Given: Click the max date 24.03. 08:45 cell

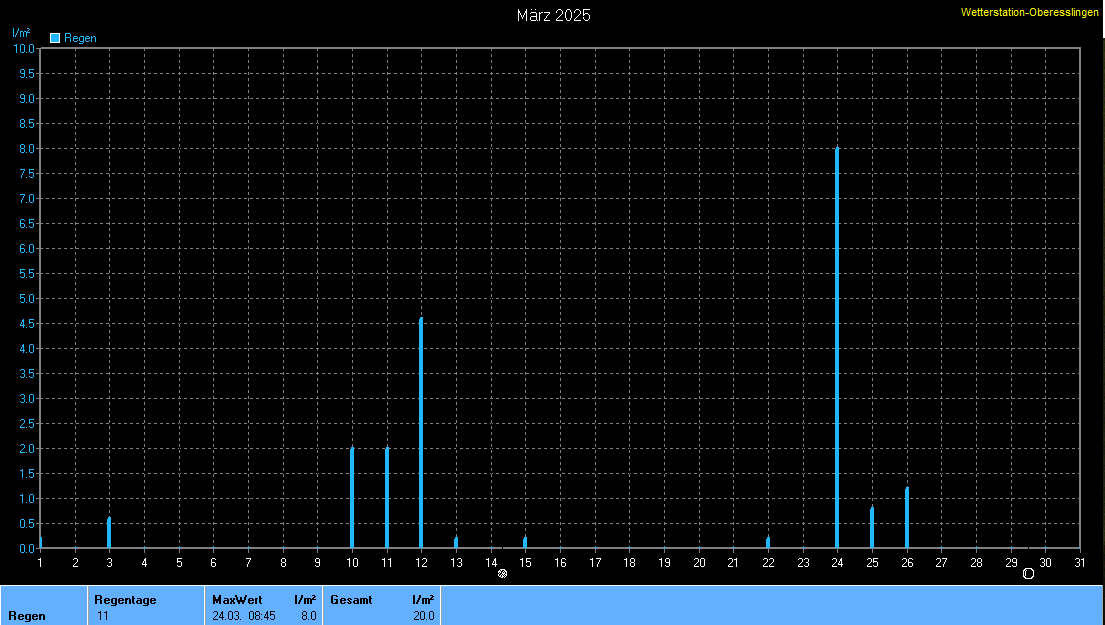Looking at the screenshot, I should pyautogui.click(x=244, y=616).
